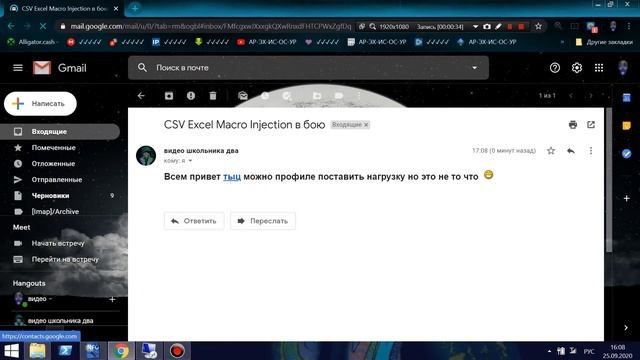
Task: Open Gmail settings gear icon
Action: (577, 68)
